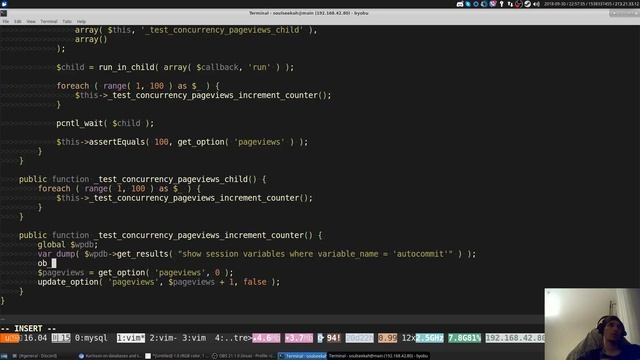Screen dimensions: 640x360
Task: Click the date and time clock
Action: coord(591,4)
